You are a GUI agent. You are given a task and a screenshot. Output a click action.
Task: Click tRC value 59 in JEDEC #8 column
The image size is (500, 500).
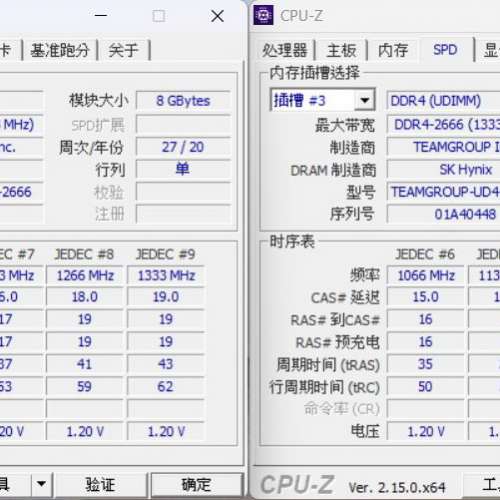point(85,387)
